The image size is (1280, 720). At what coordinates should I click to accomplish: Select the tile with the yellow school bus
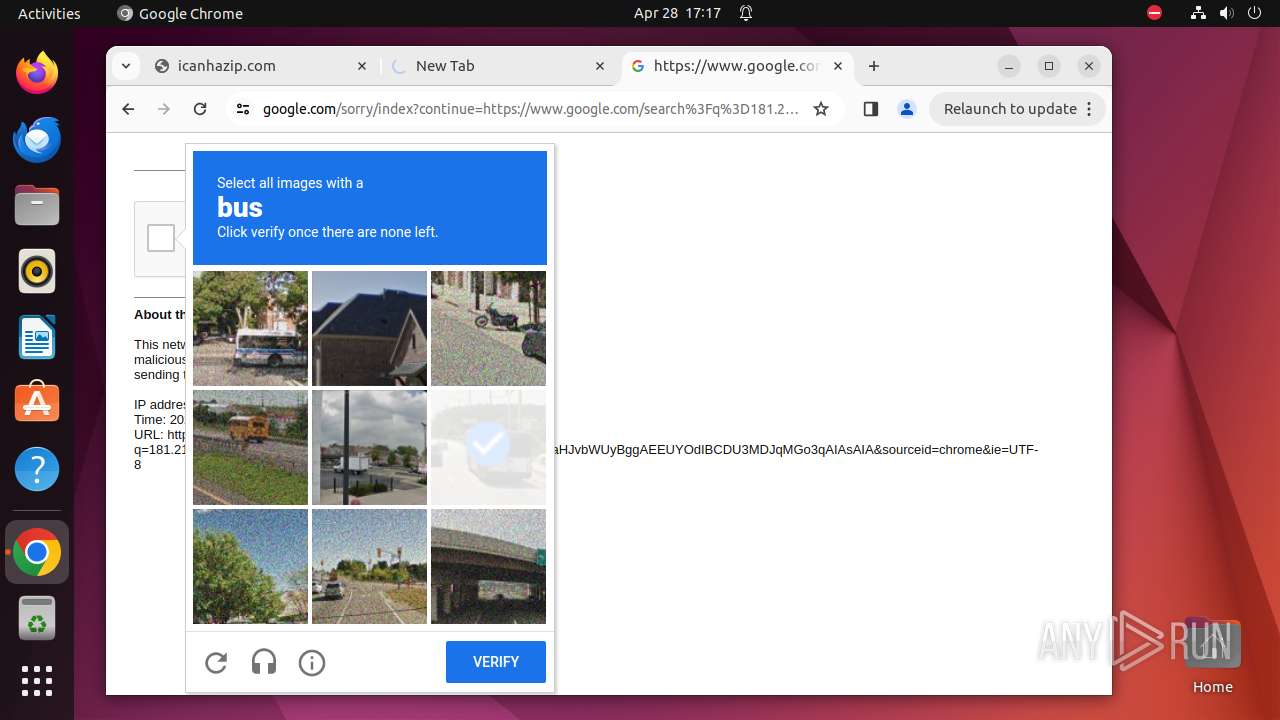tap(250, 447)
